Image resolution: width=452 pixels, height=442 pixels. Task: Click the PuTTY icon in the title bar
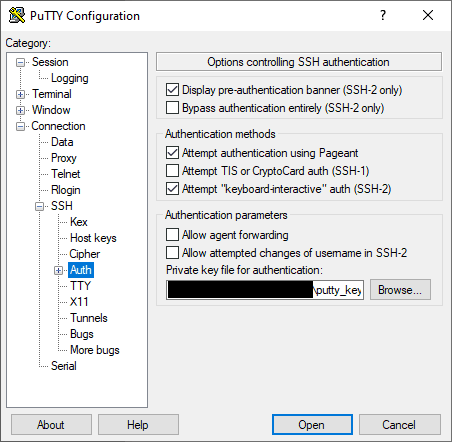tap(17, 15)
